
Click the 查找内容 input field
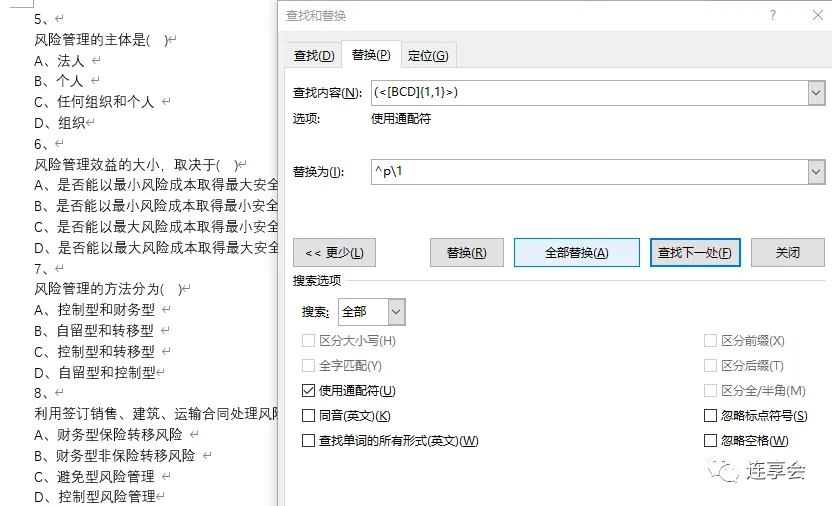[590, 93]
